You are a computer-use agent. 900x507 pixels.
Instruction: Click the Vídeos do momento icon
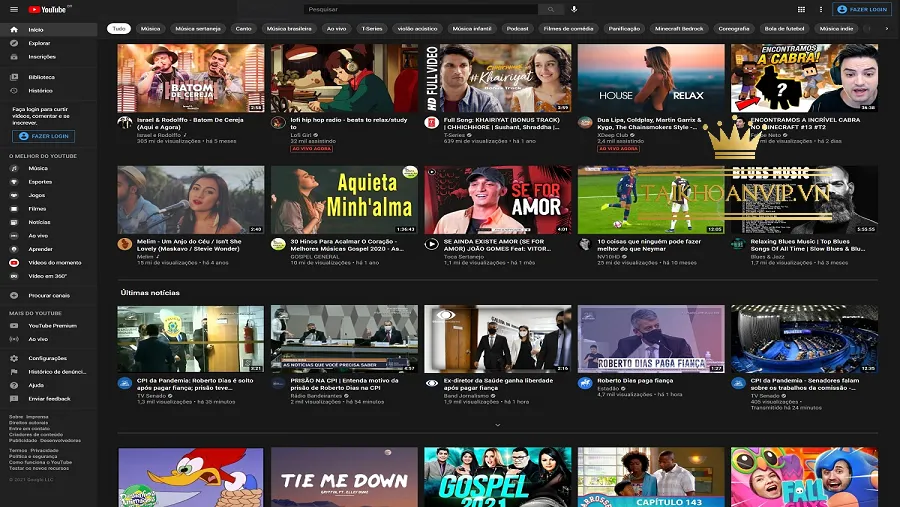pyautogui.click(x=14, y=262)
